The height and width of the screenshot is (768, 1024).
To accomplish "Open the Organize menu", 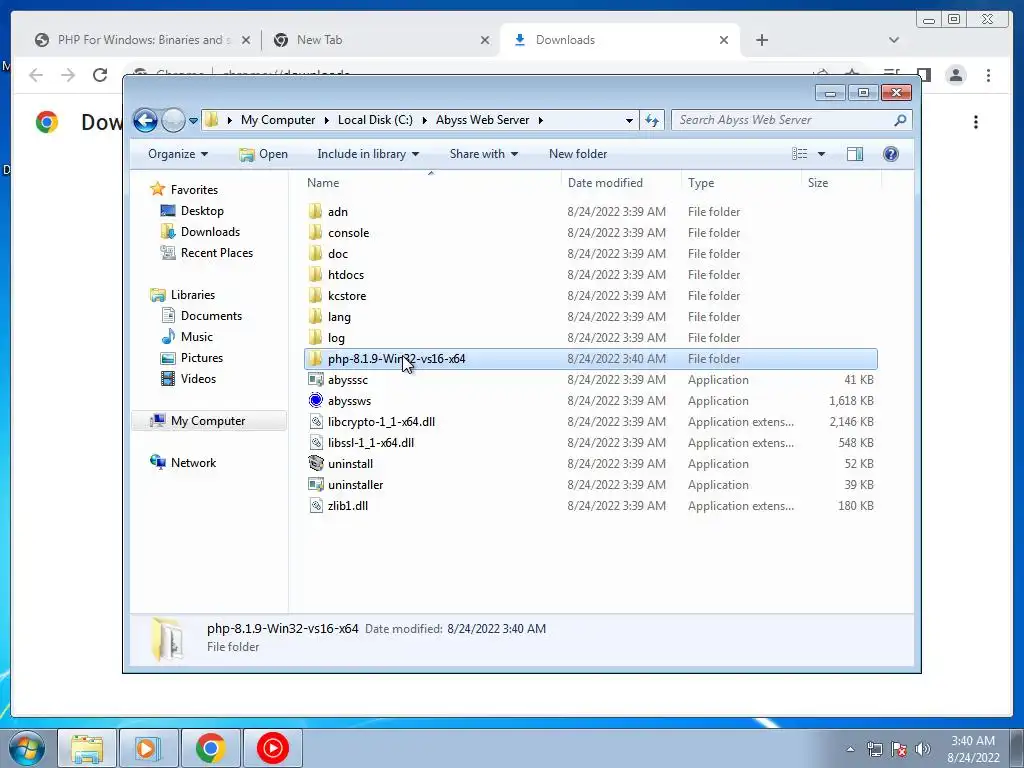I will coord(178,154).
